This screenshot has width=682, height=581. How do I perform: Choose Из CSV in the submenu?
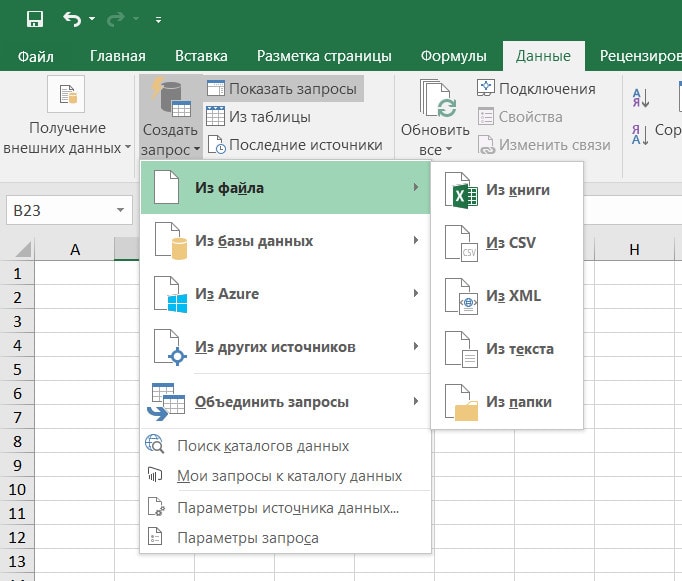[507, 243]
